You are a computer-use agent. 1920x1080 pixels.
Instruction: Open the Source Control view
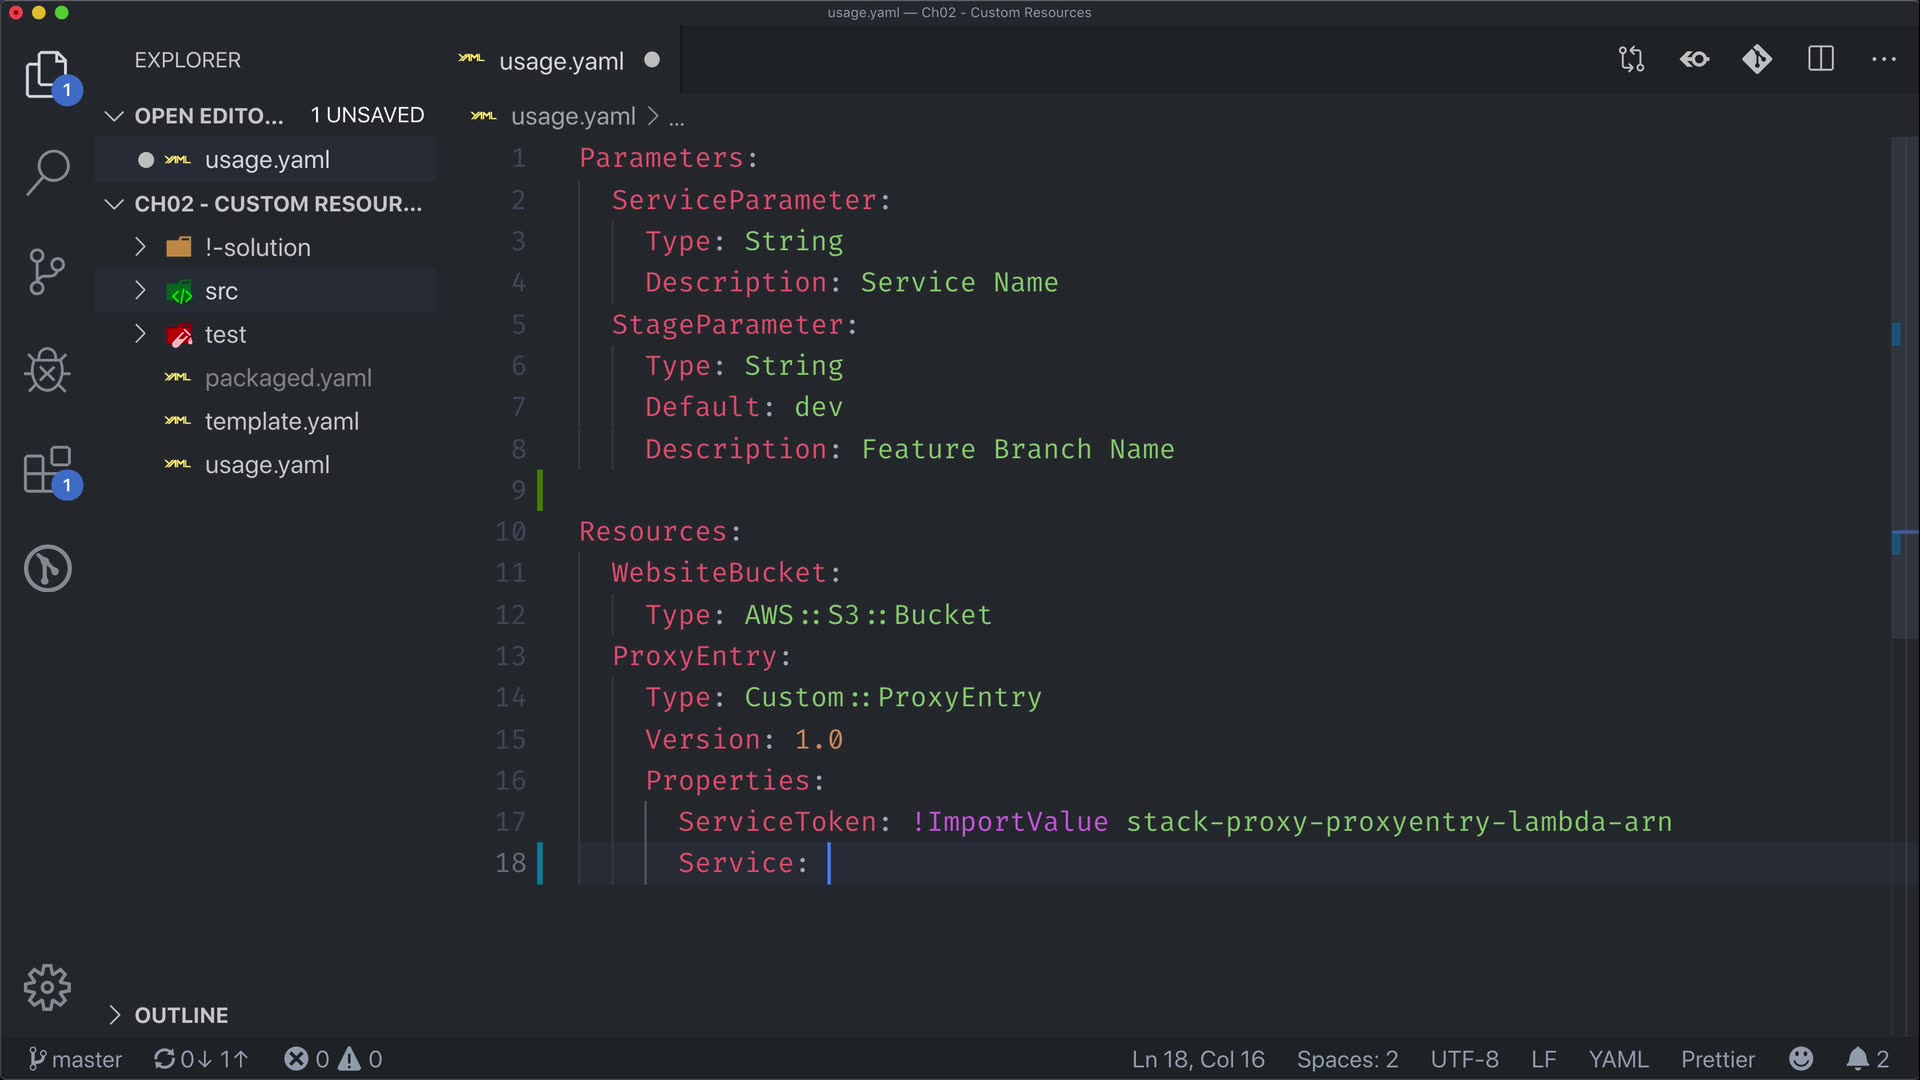click(47, 271)
